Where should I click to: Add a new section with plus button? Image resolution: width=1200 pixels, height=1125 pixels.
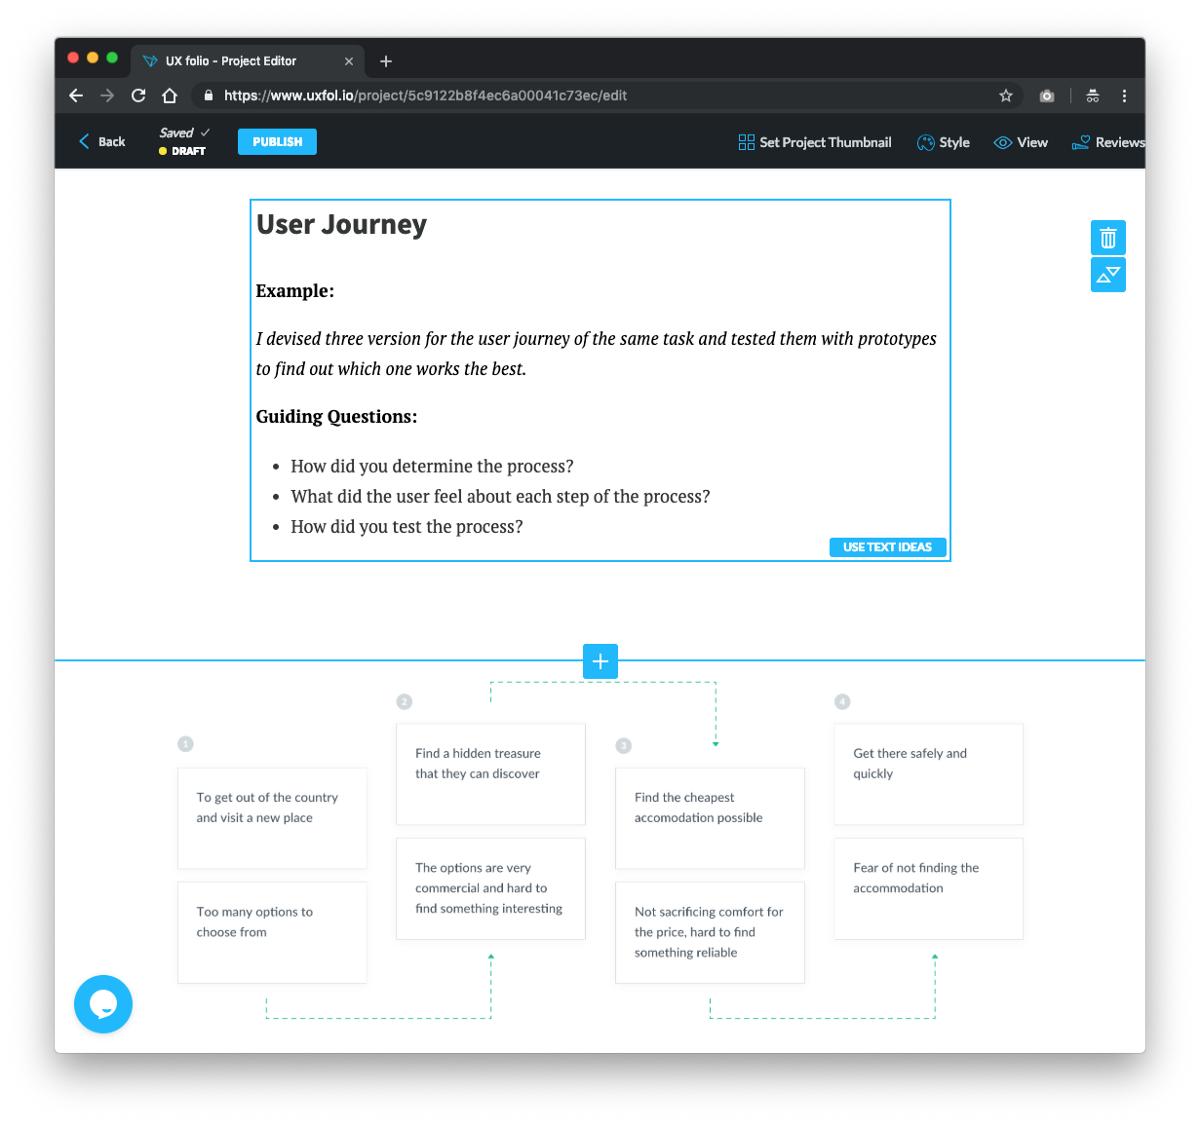(x=600, y=661)
